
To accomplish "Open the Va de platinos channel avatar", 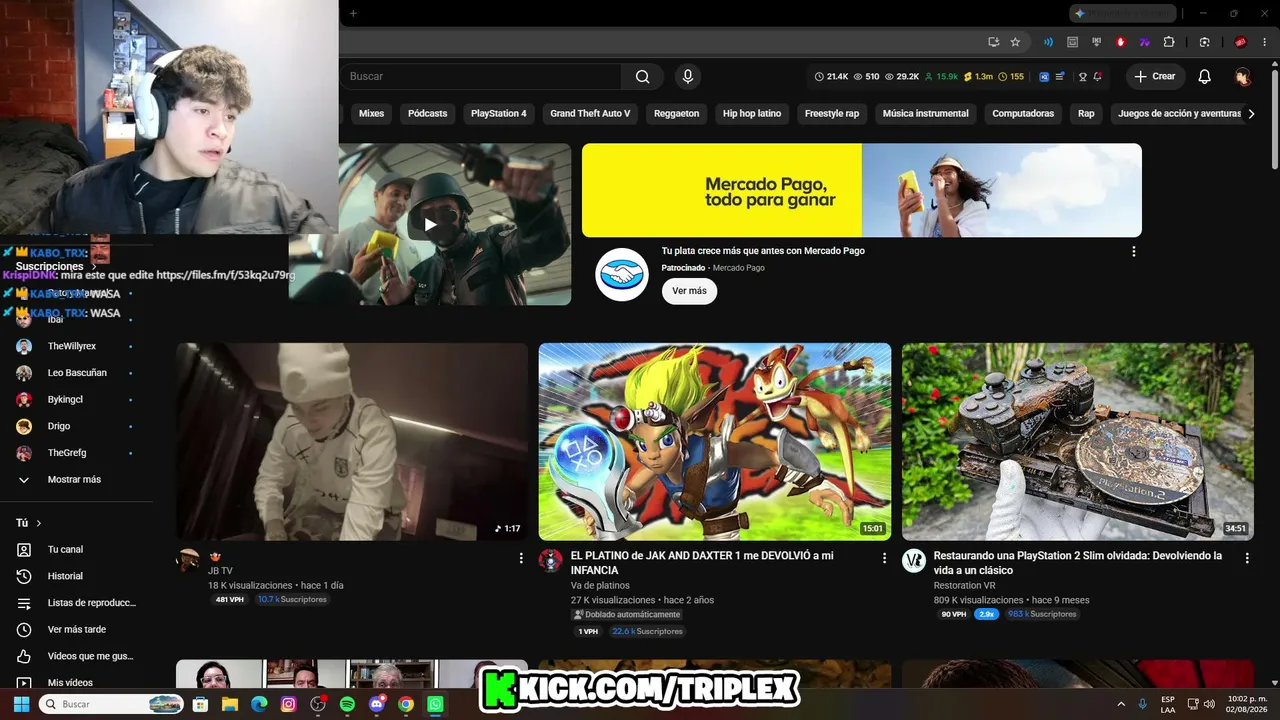I will 551,560.
